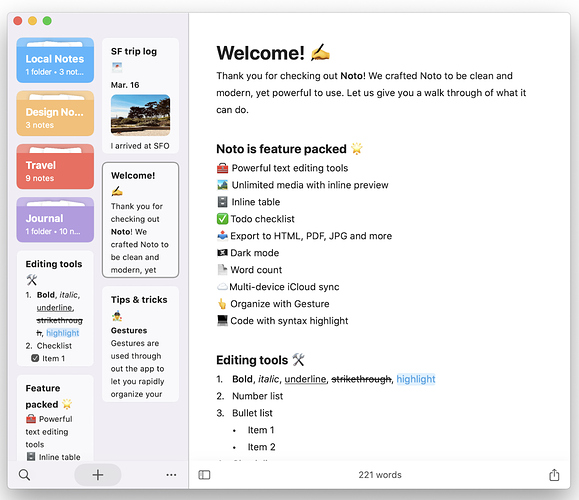Image resolution: width=579 pixels, height=500 pixels.
Task: Open the Editing tools note card
Action: (55, 308)
